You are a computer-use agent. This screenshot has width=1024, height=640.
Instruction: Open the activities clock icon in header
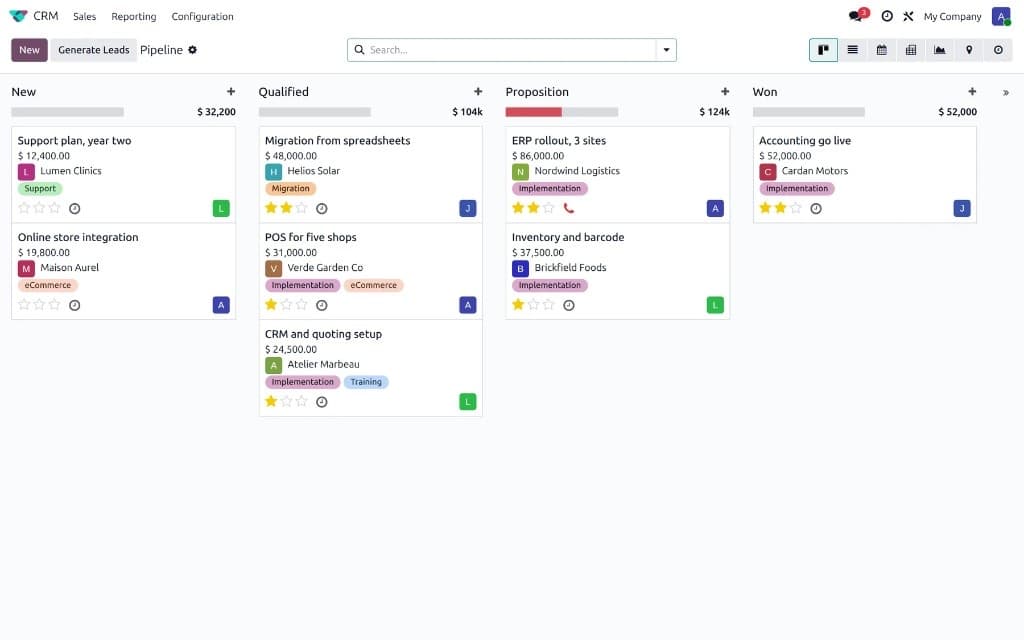(887, 16)
